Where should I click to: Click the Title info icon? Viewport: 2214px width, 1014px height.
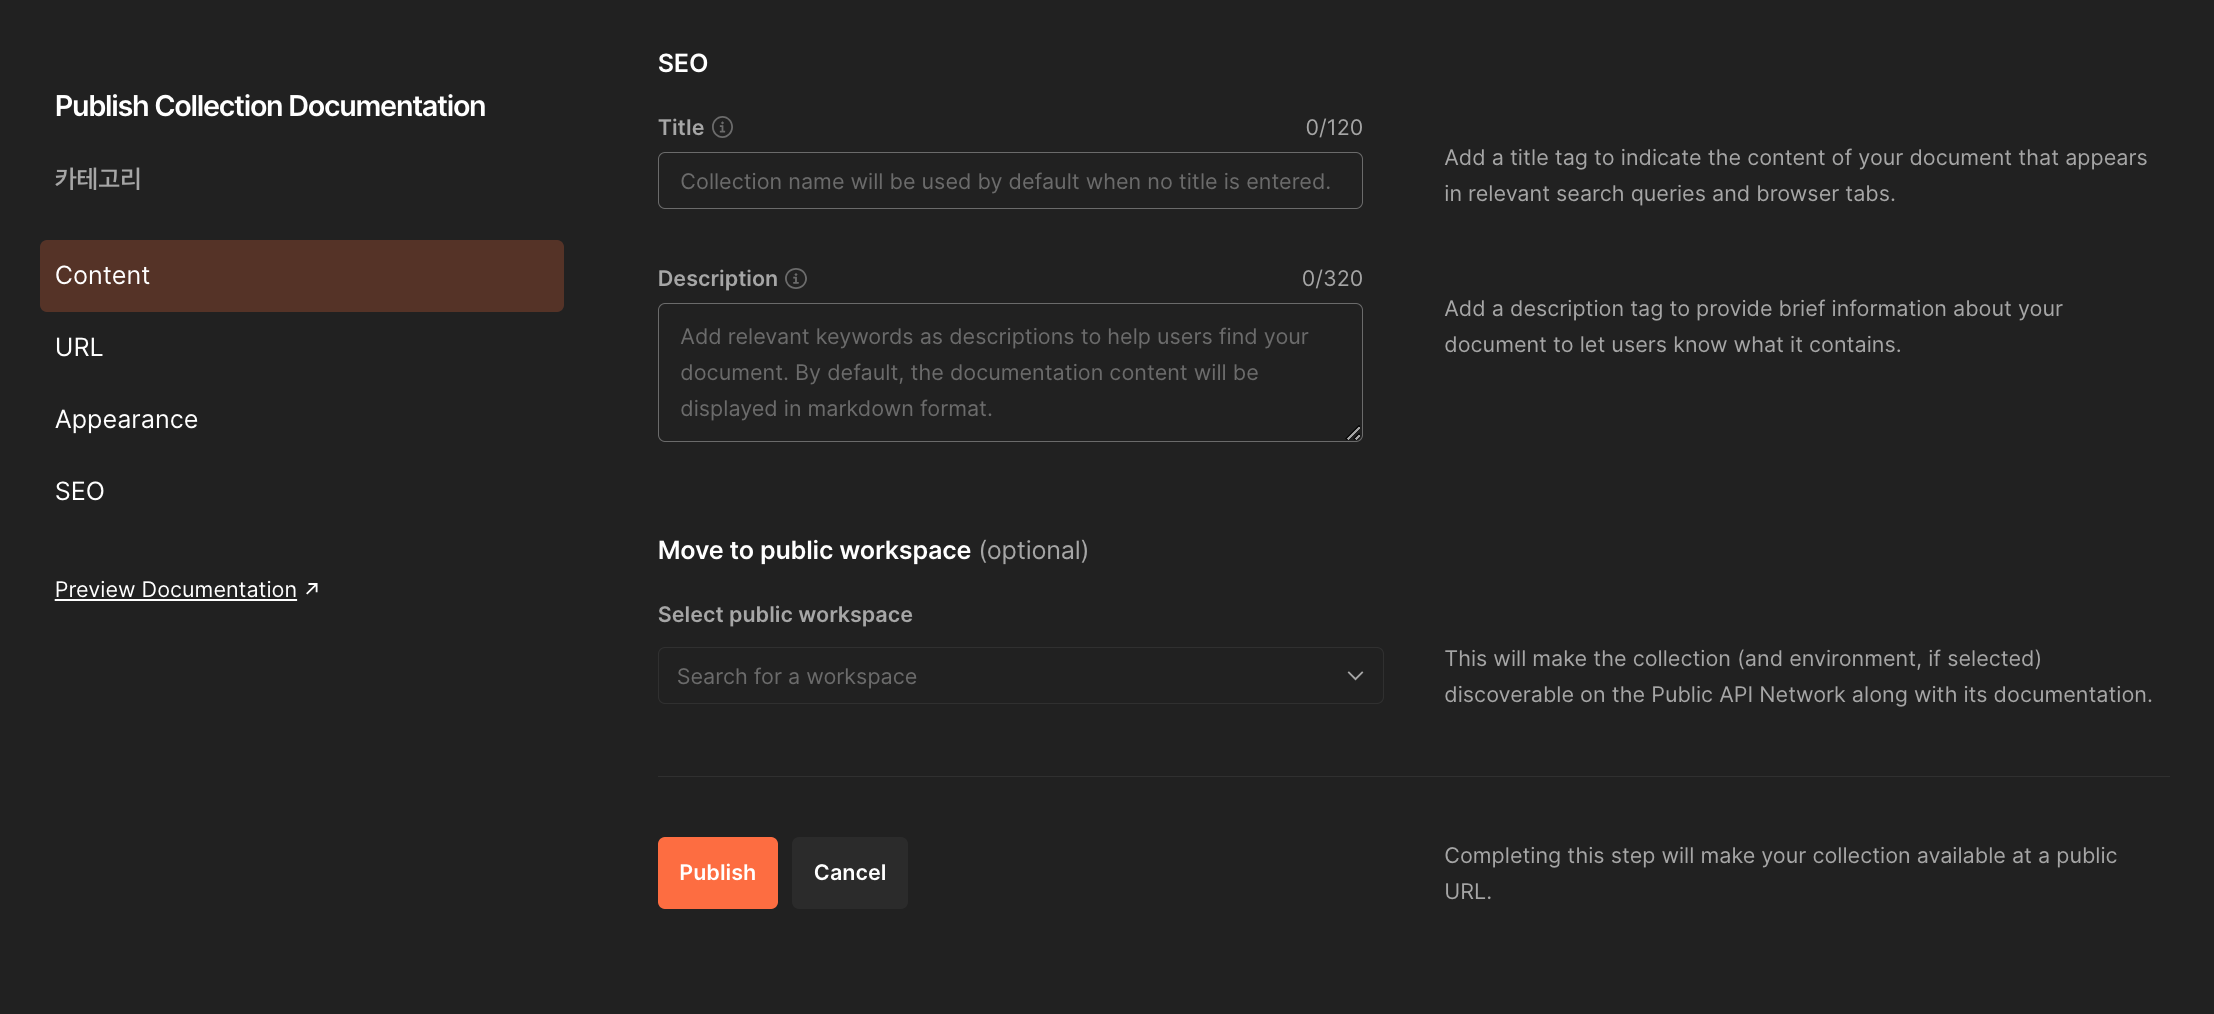(722, 127)
